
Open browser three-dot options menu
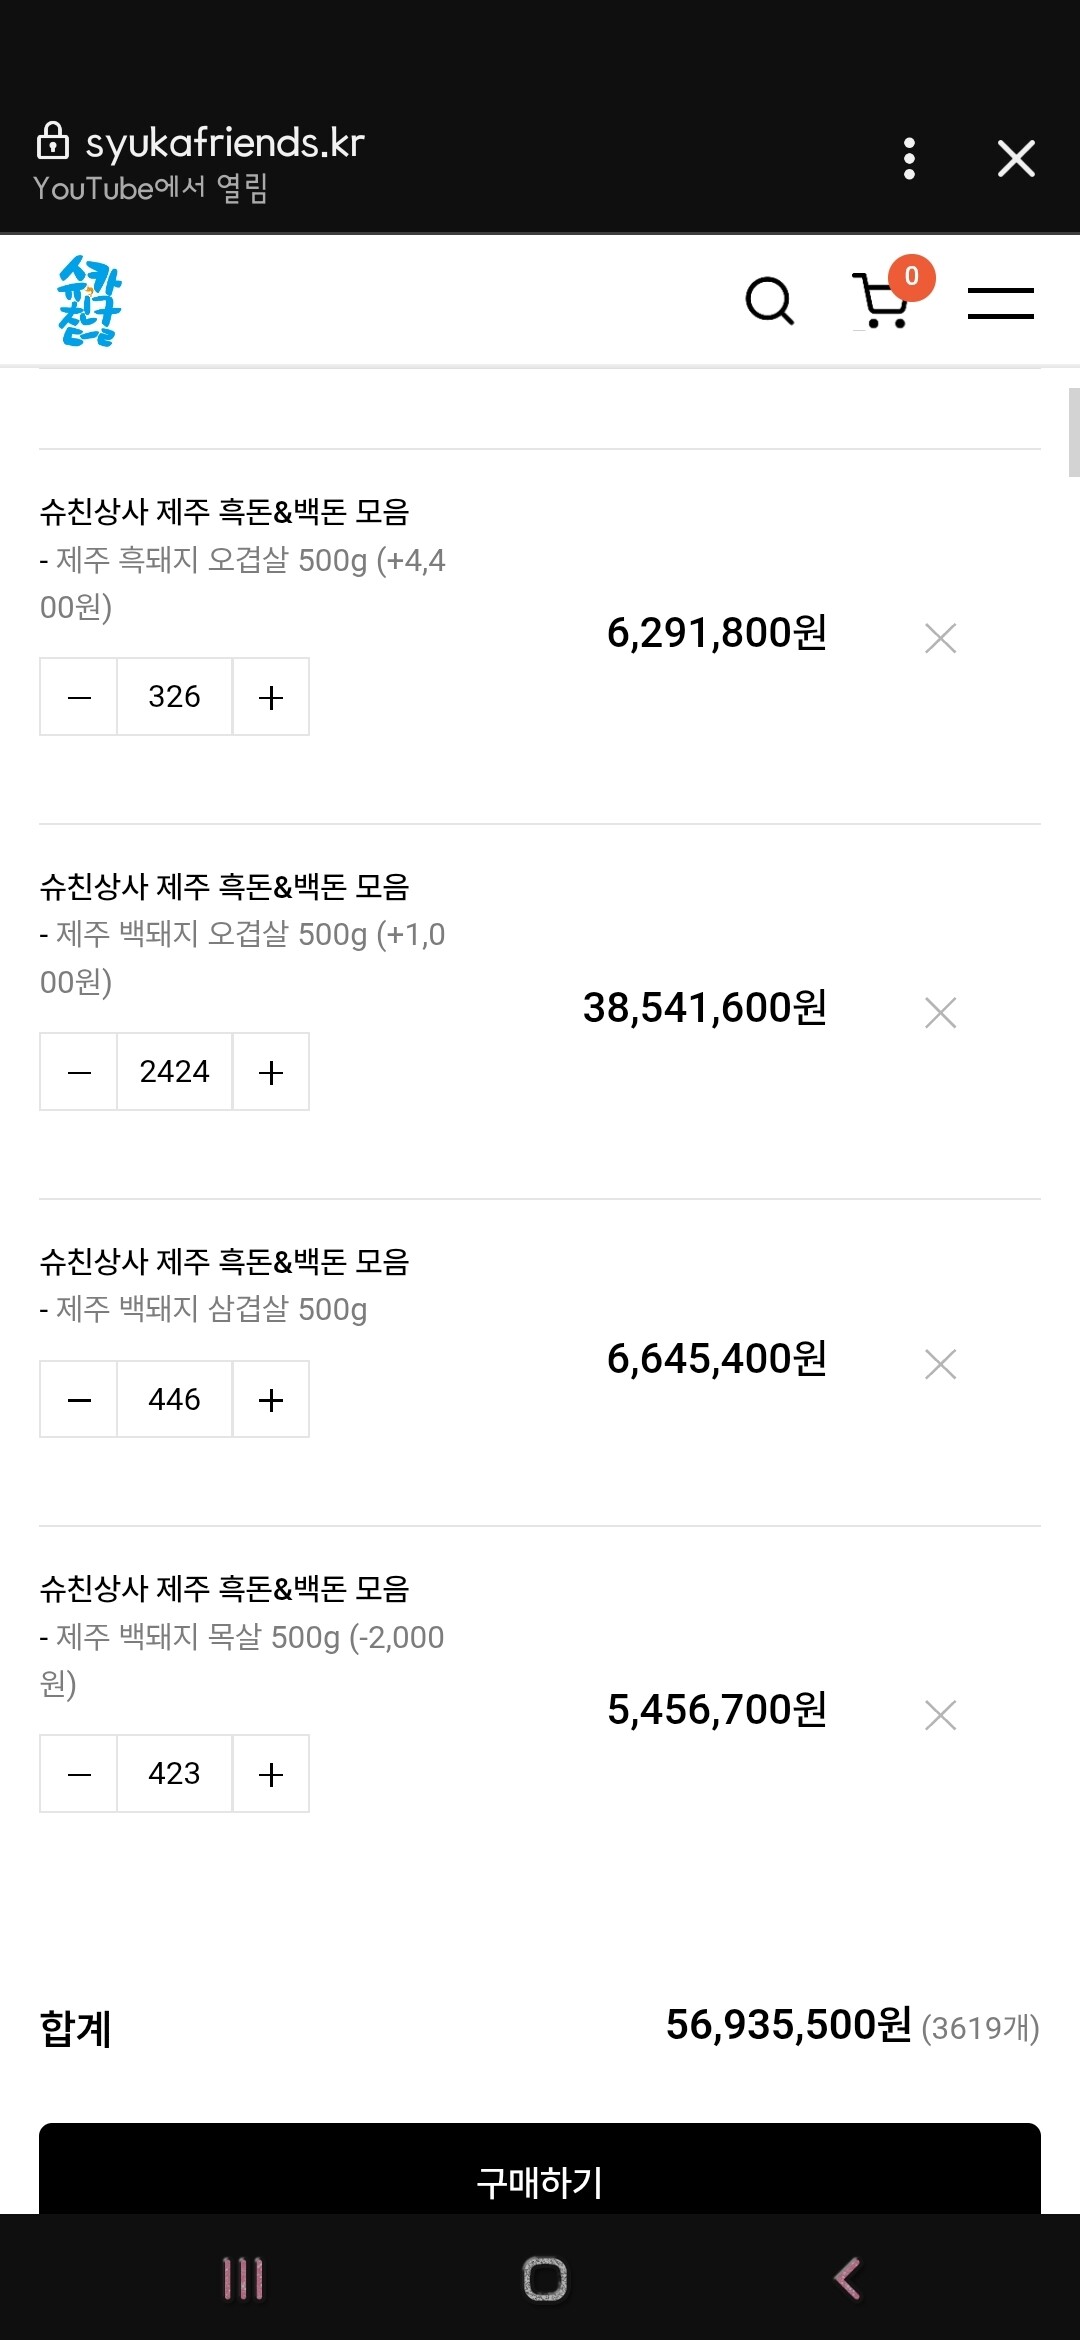coord(909,159)
